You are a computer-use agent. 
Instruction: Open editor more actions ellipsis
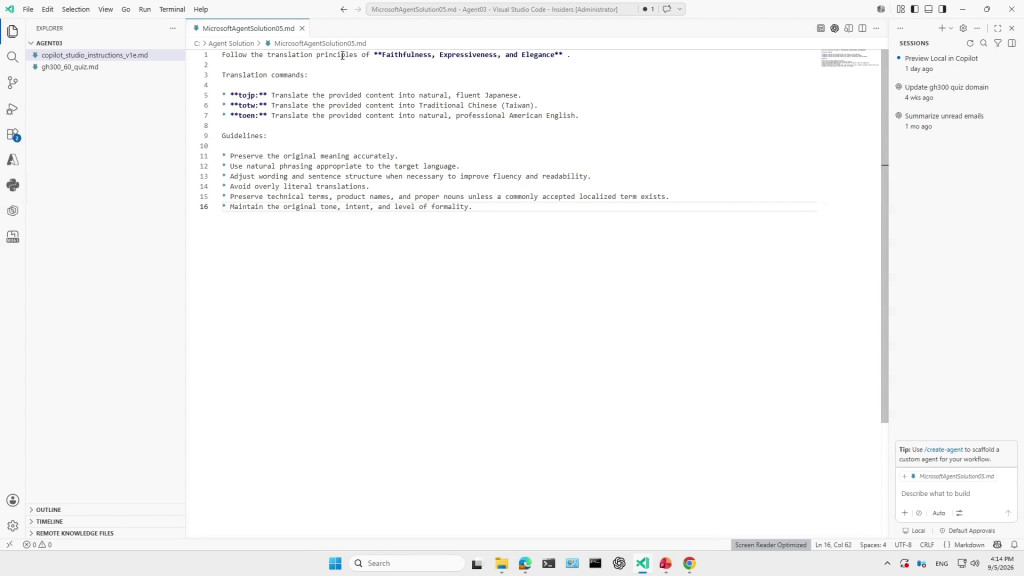[x=876, y=28]
